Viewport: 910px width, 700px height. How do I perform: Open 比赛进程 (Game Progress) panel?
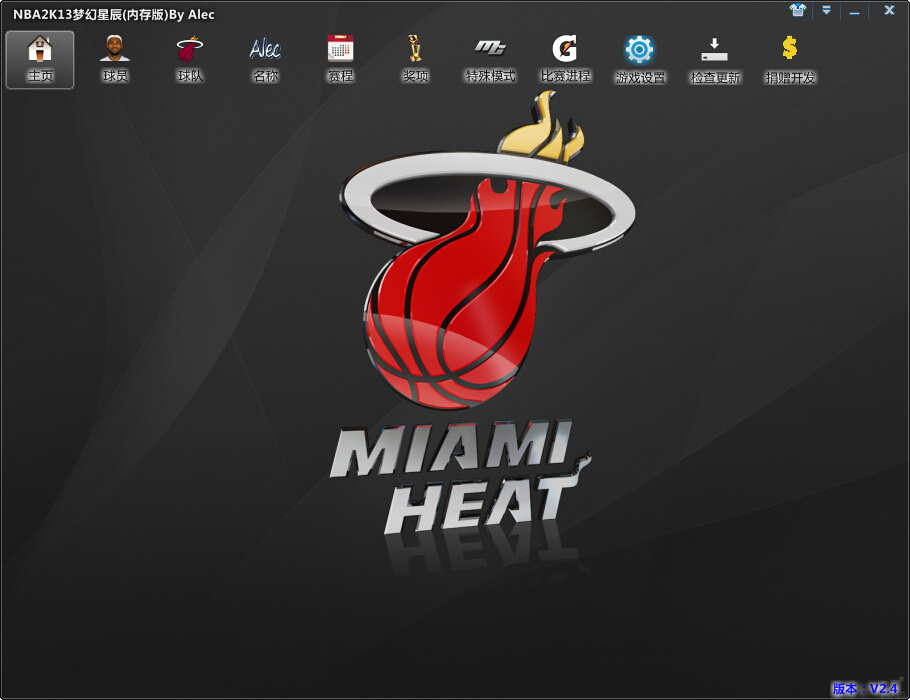coord(565,57)
